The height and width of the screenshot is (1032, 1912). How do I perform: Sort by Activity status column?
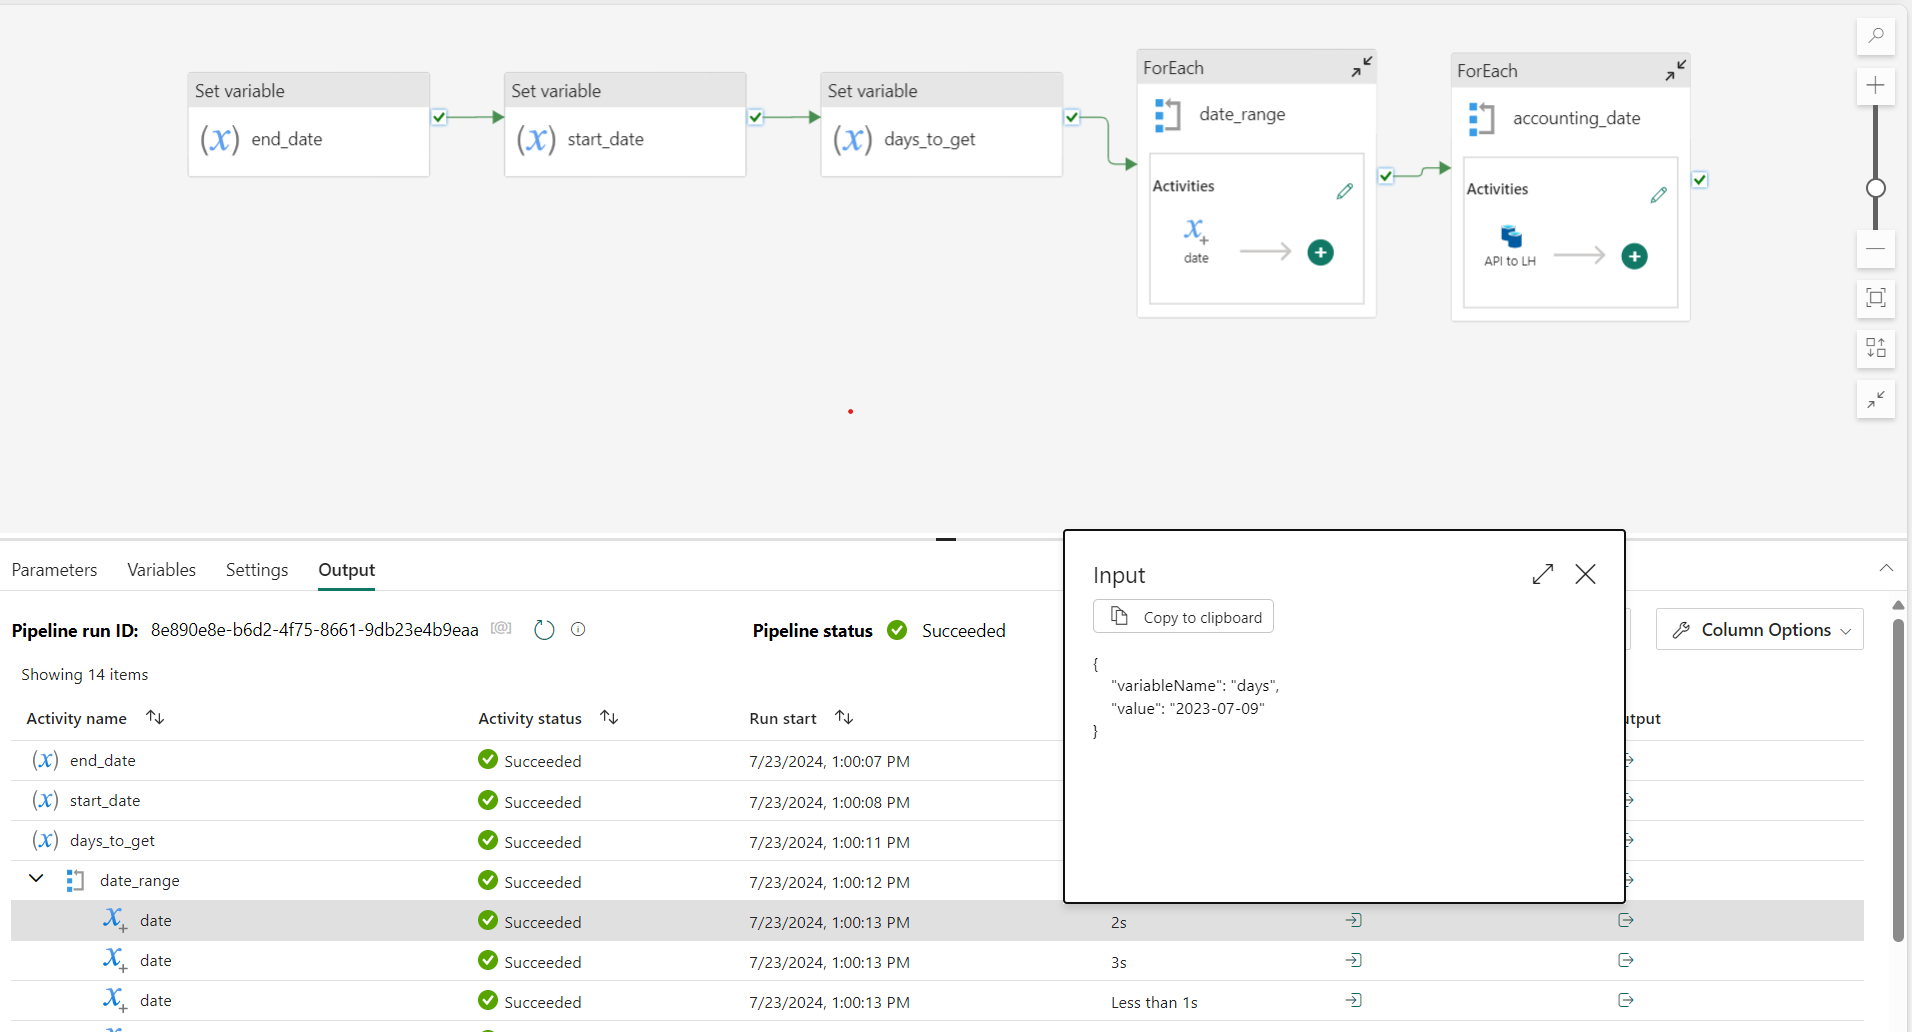[609, 717]
